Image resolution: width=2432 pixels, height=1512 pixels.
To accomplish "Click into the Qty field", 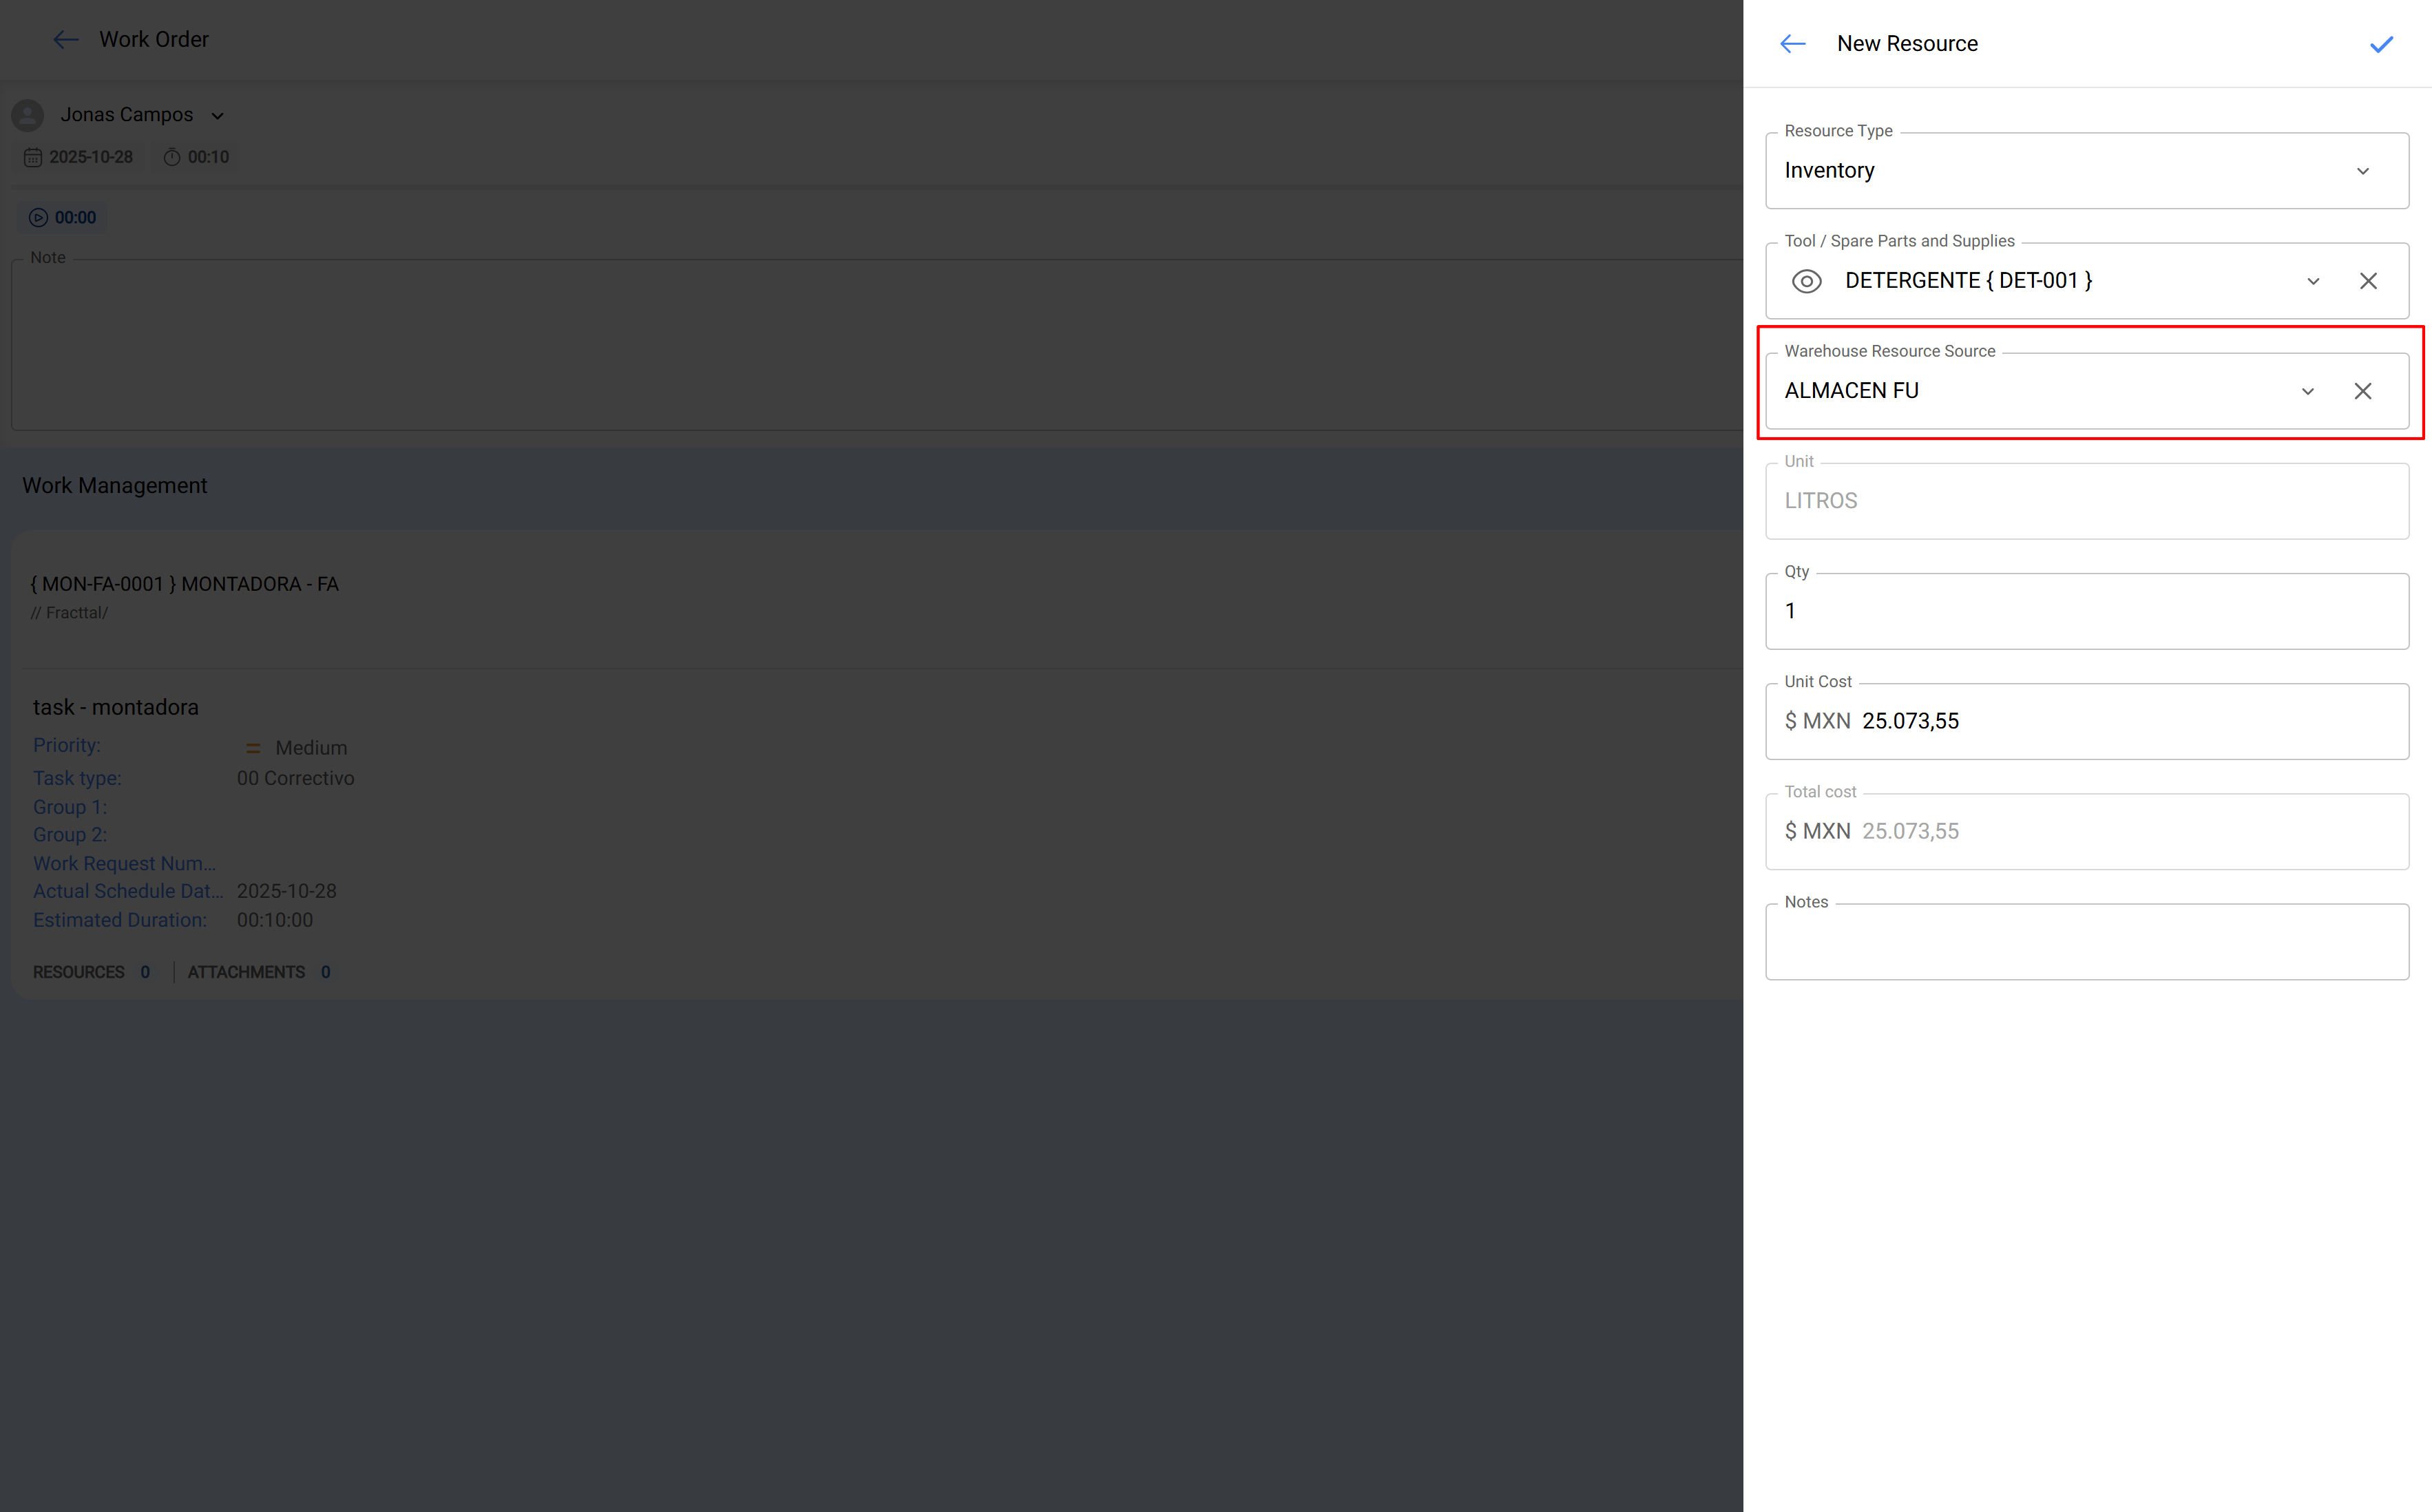I will (x=2086, y=611).
